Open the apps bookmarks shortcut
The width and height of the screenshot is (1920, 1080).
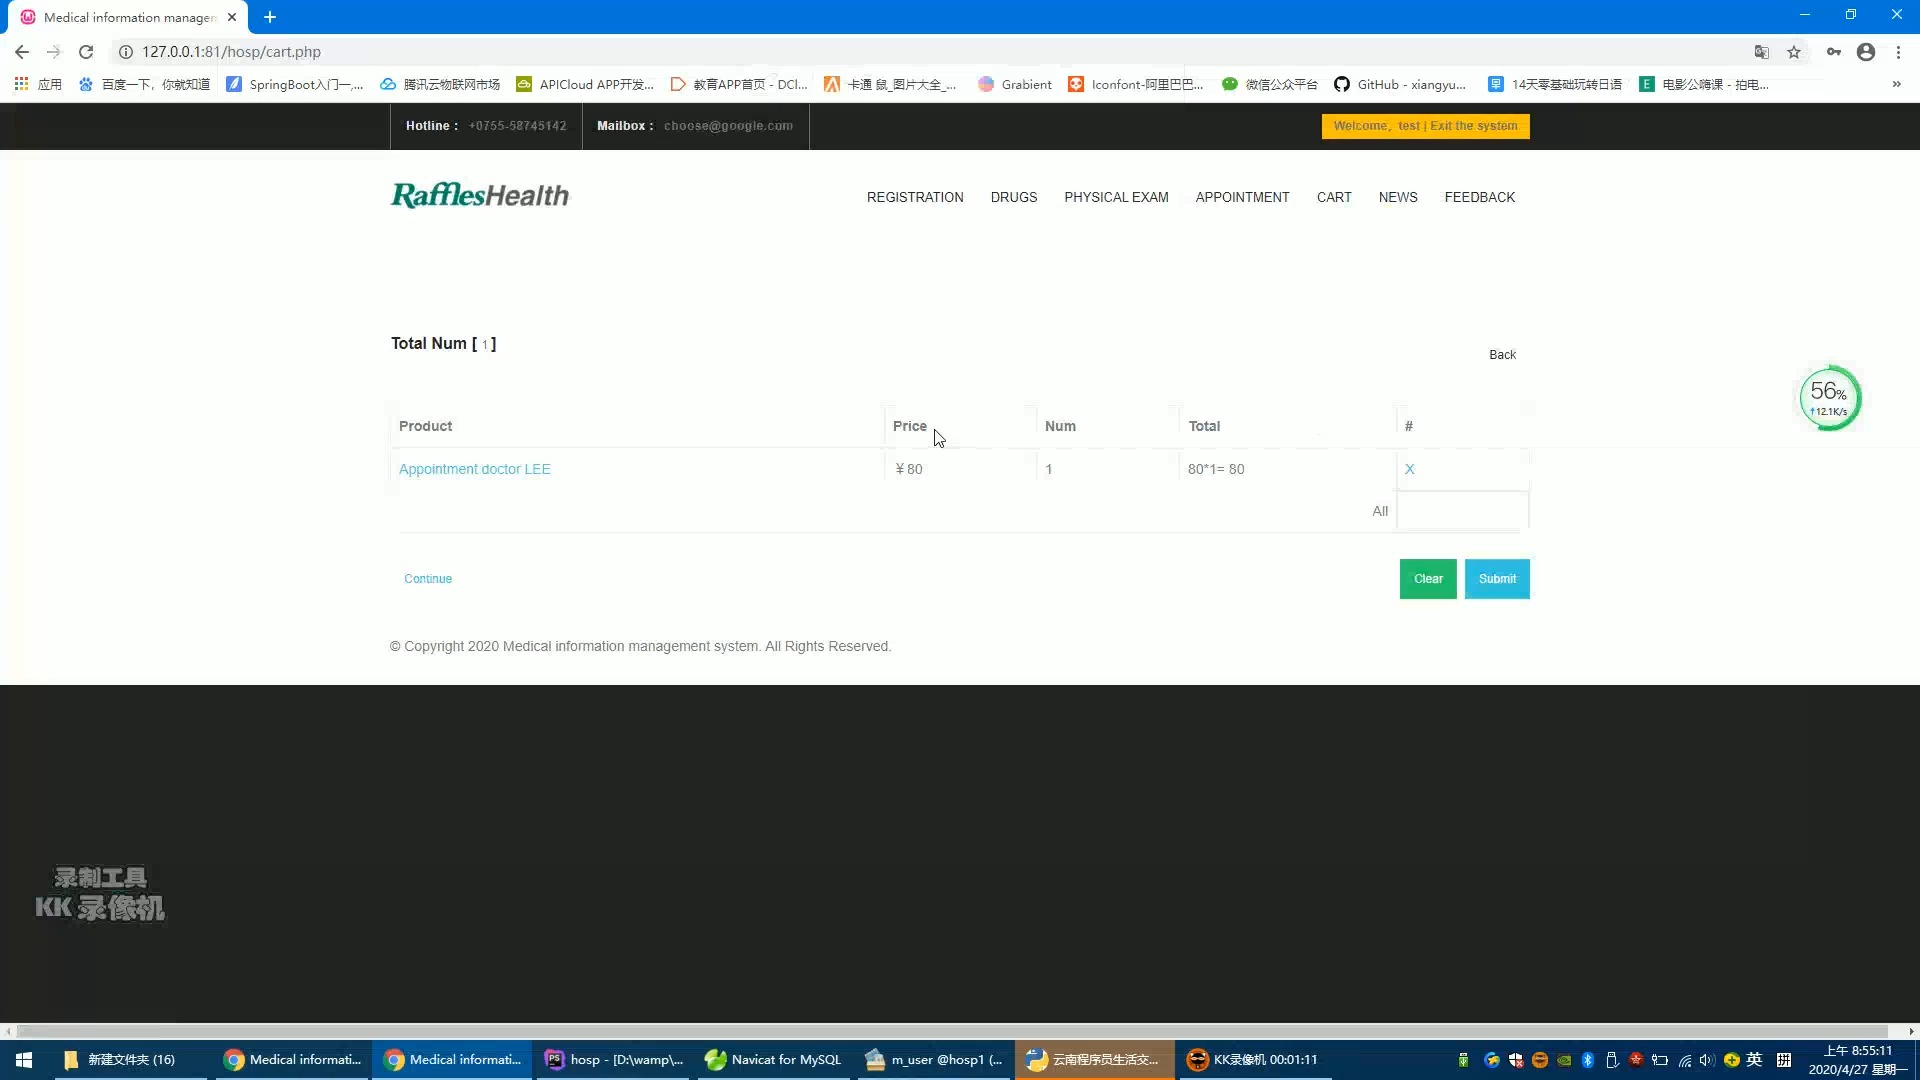[x=38, y=84]
